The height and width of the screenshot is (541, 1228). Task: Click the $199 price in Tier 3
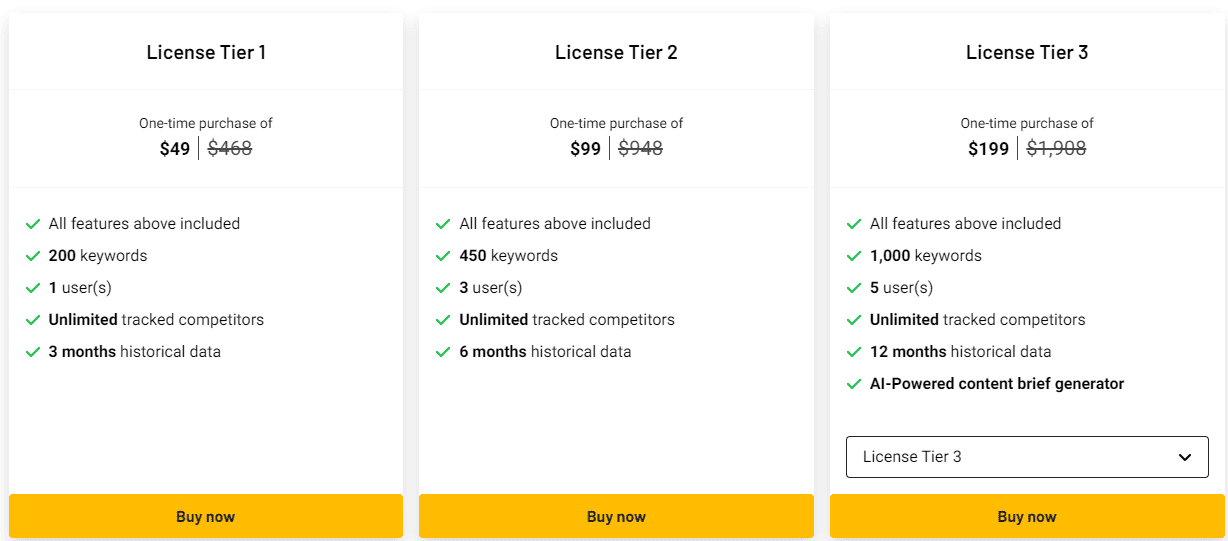988,149
